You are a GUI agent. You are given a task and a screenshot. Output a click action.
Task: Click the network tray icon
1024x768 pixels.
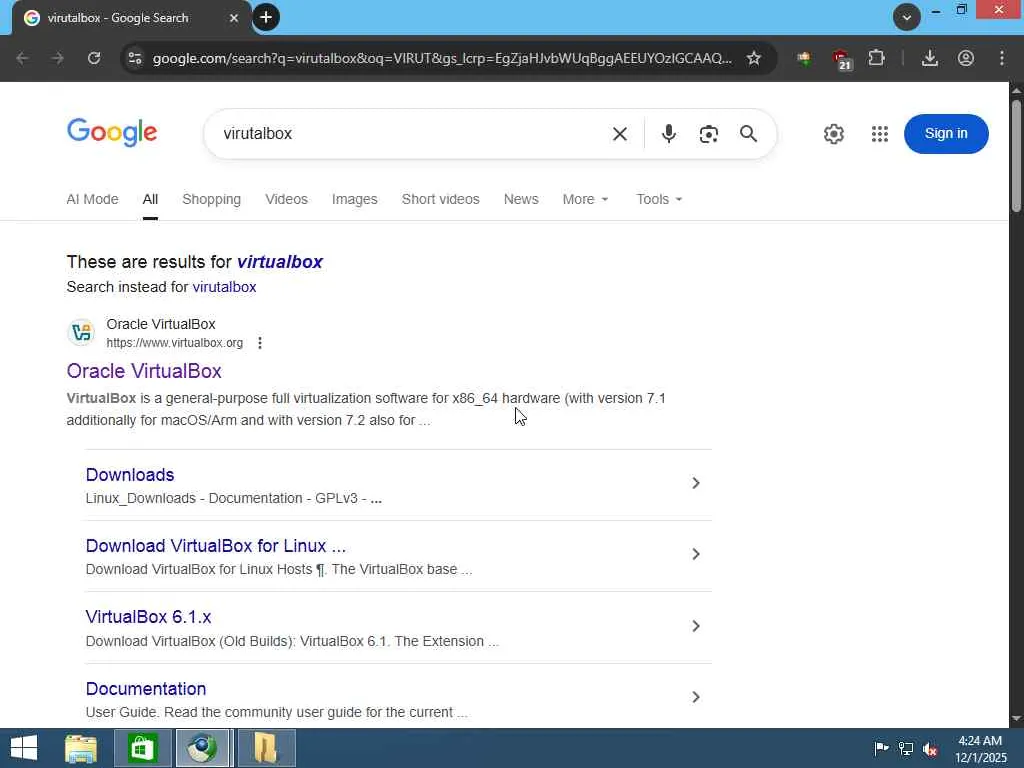tap(906, 748)
